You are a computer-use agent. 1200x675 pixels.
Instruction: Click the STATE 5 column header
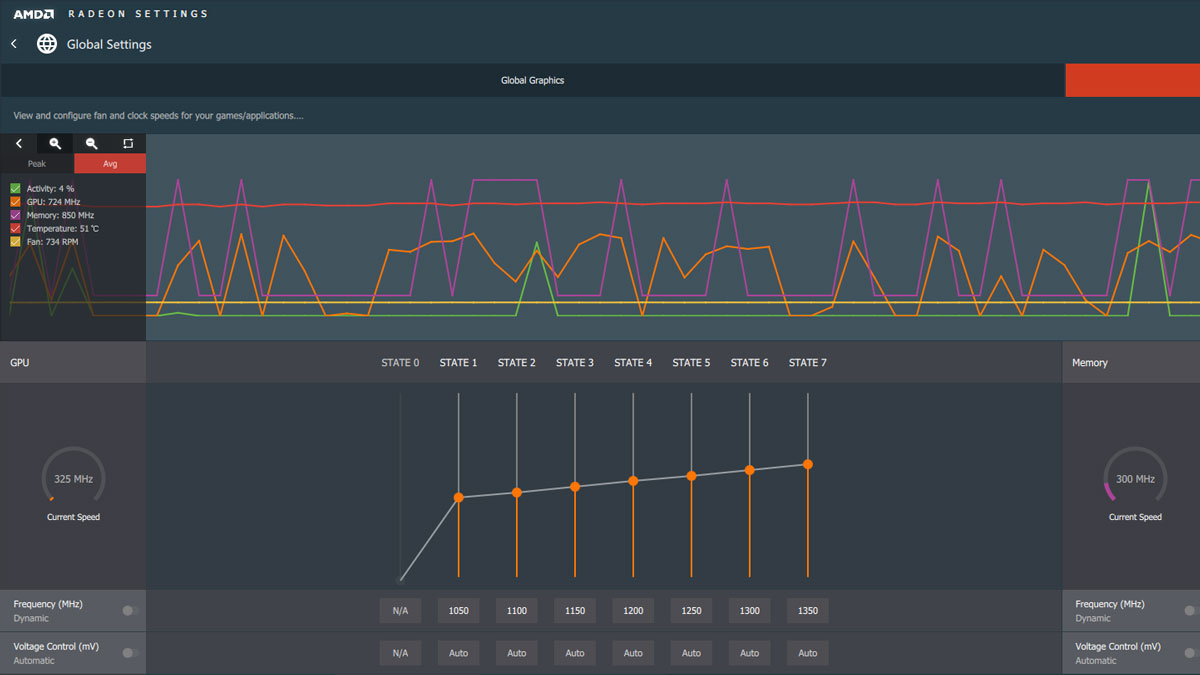pos(691,363)
